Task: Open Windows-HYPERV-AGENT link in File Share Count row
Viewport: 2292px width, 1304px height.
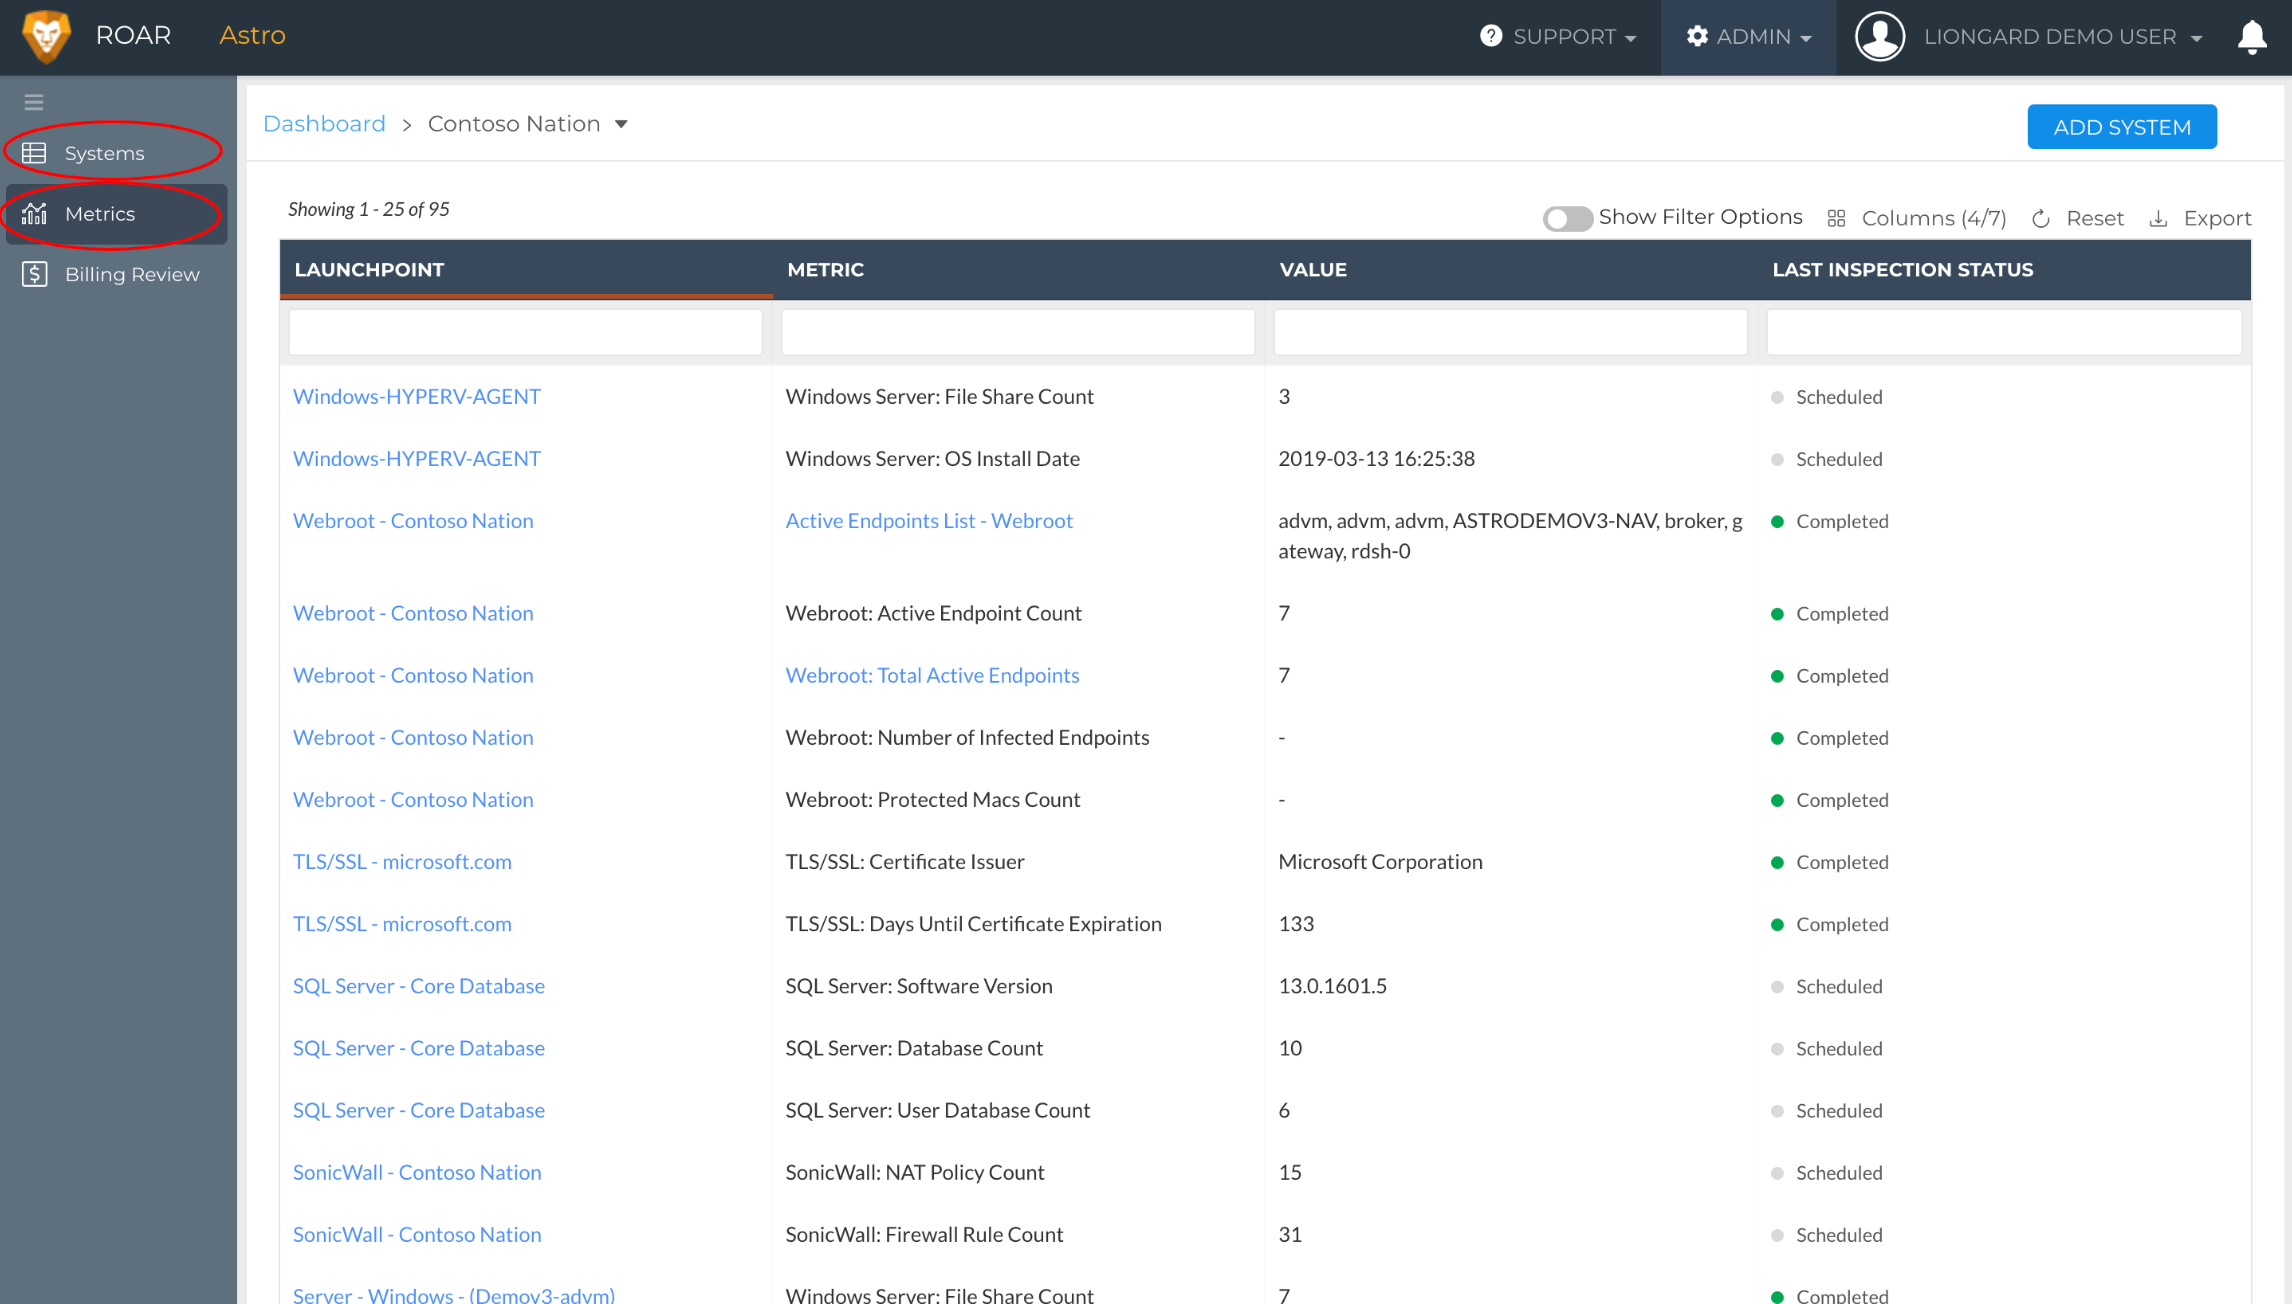Action: click(416, 397)
